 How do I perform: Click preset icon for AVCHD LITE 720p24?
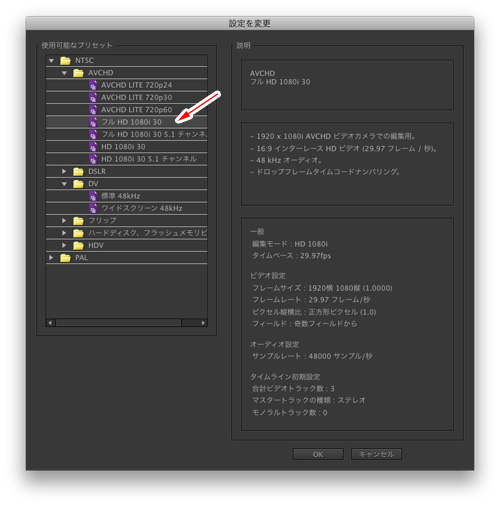tap(93, 85)
